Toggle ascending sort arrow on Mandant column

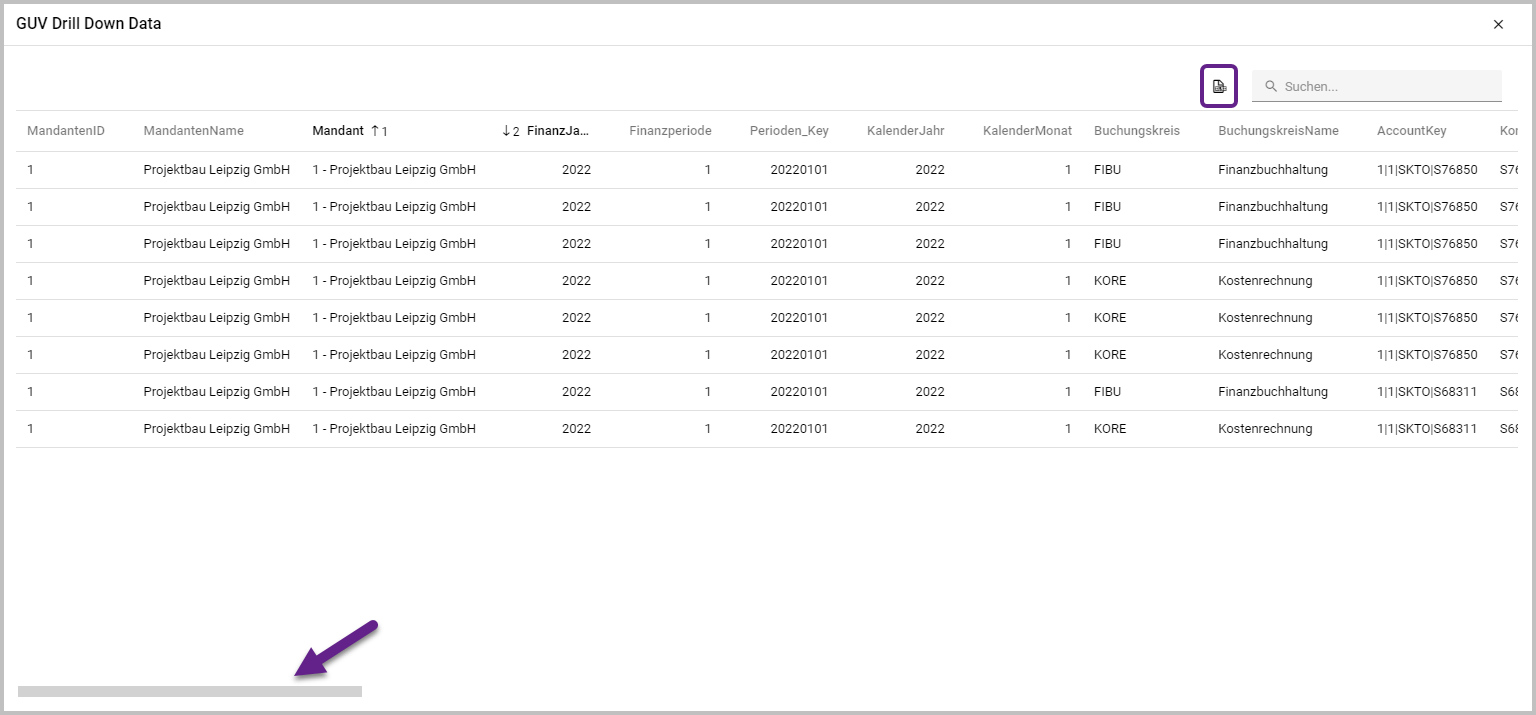(x=375, y=131)
